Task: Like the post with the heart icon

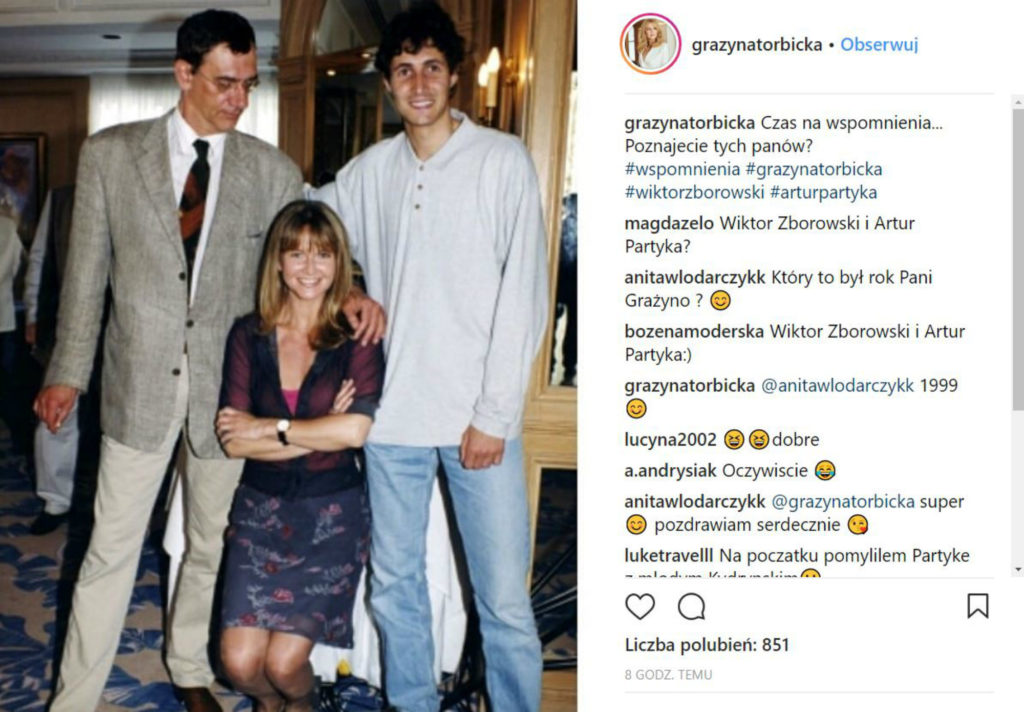Action: (x=640, y=607)
